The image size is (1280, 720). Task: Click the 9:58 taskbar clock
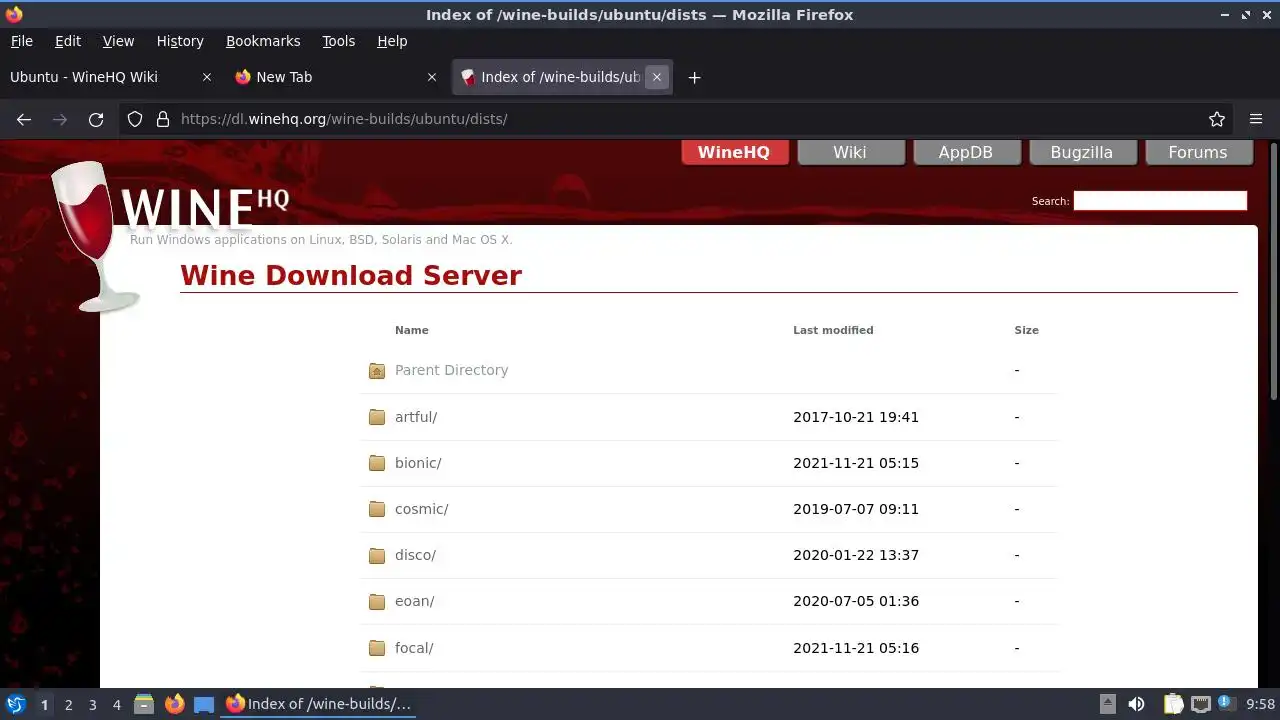click(x=1261, y=705)
